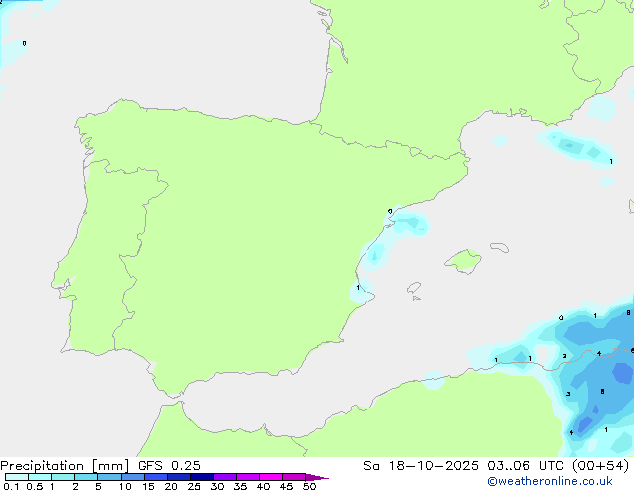Click the '03..06 UTC' time range text
This screenshot has height=490, width=634.
pyautogui.click(x=525, y=466)
